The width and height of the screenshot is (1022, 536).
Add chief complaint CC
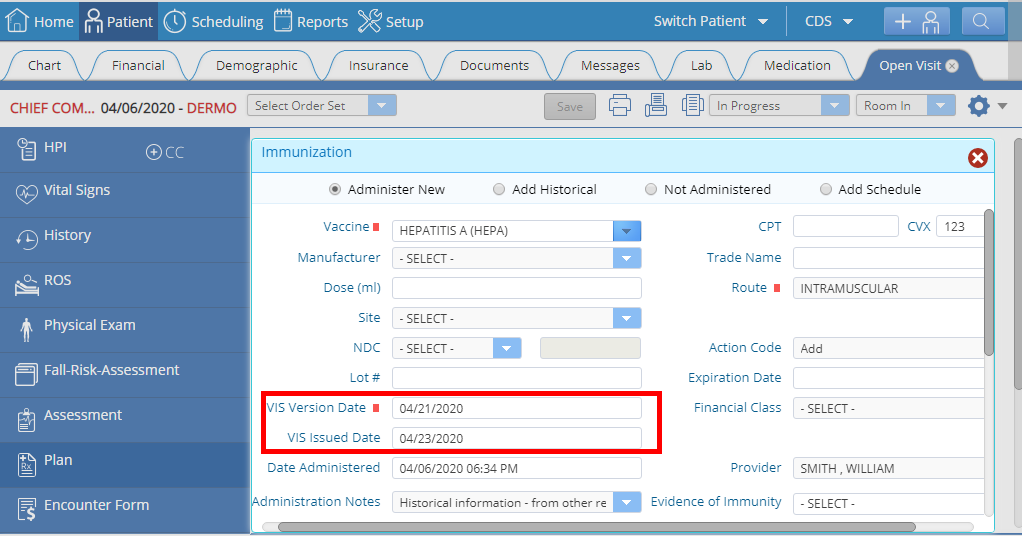tap(165, 153)
